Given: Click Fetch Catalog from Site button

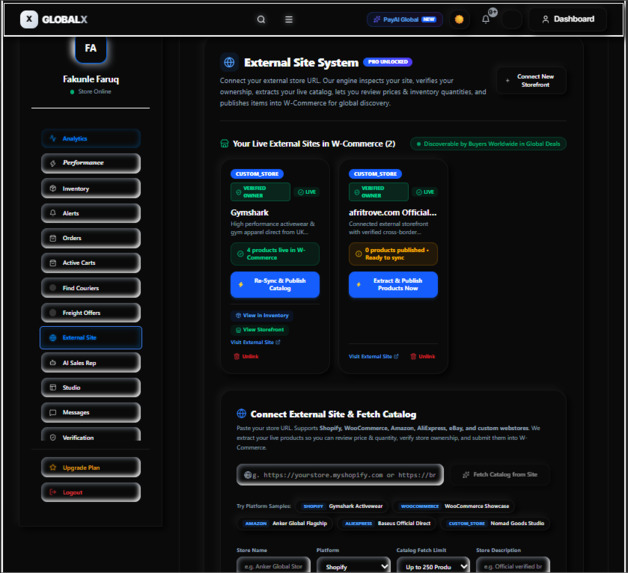Looking at the screenshot, I should pyautogui.click(x=500, y=474).
